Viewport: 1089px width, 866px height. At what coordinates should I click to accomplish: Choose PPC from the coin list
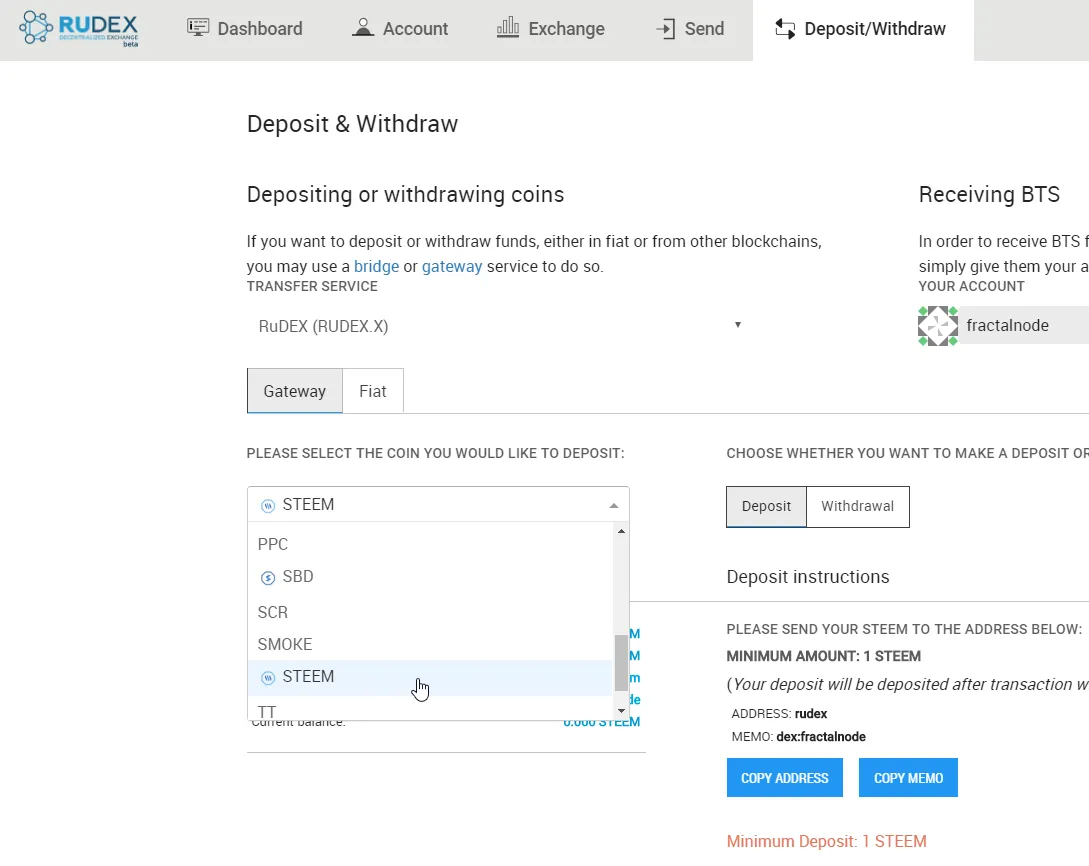[430, 544]
